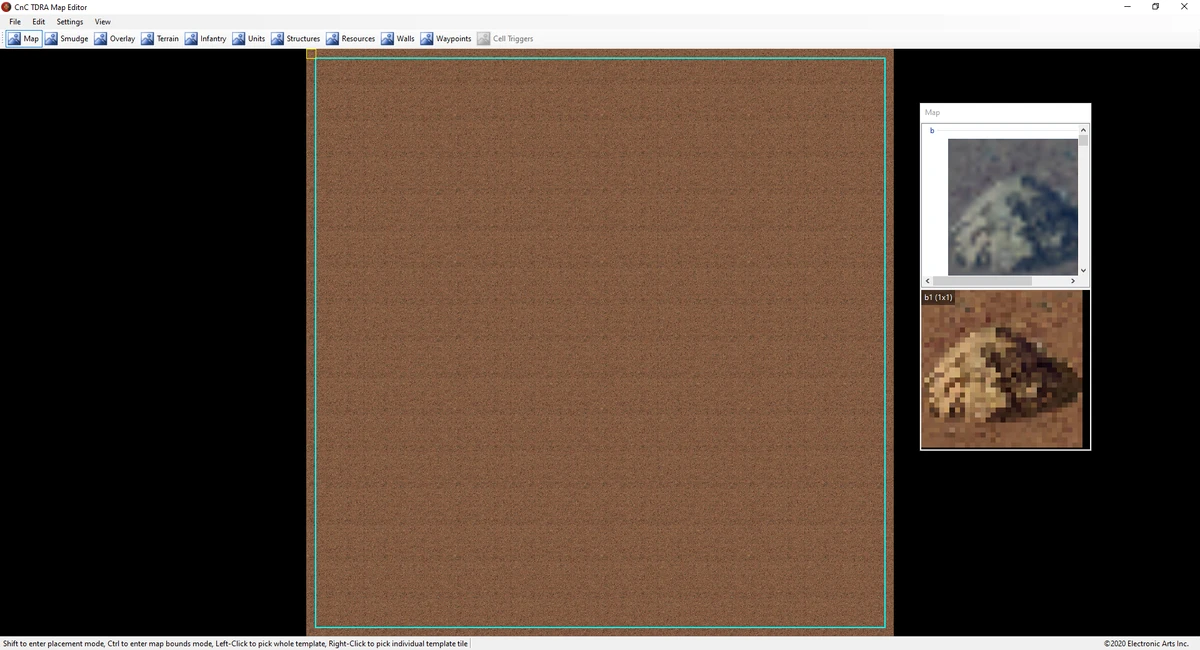Switch to the Resources tool
The height and width of the screenshot is (650, 1200).
[350, 38]
